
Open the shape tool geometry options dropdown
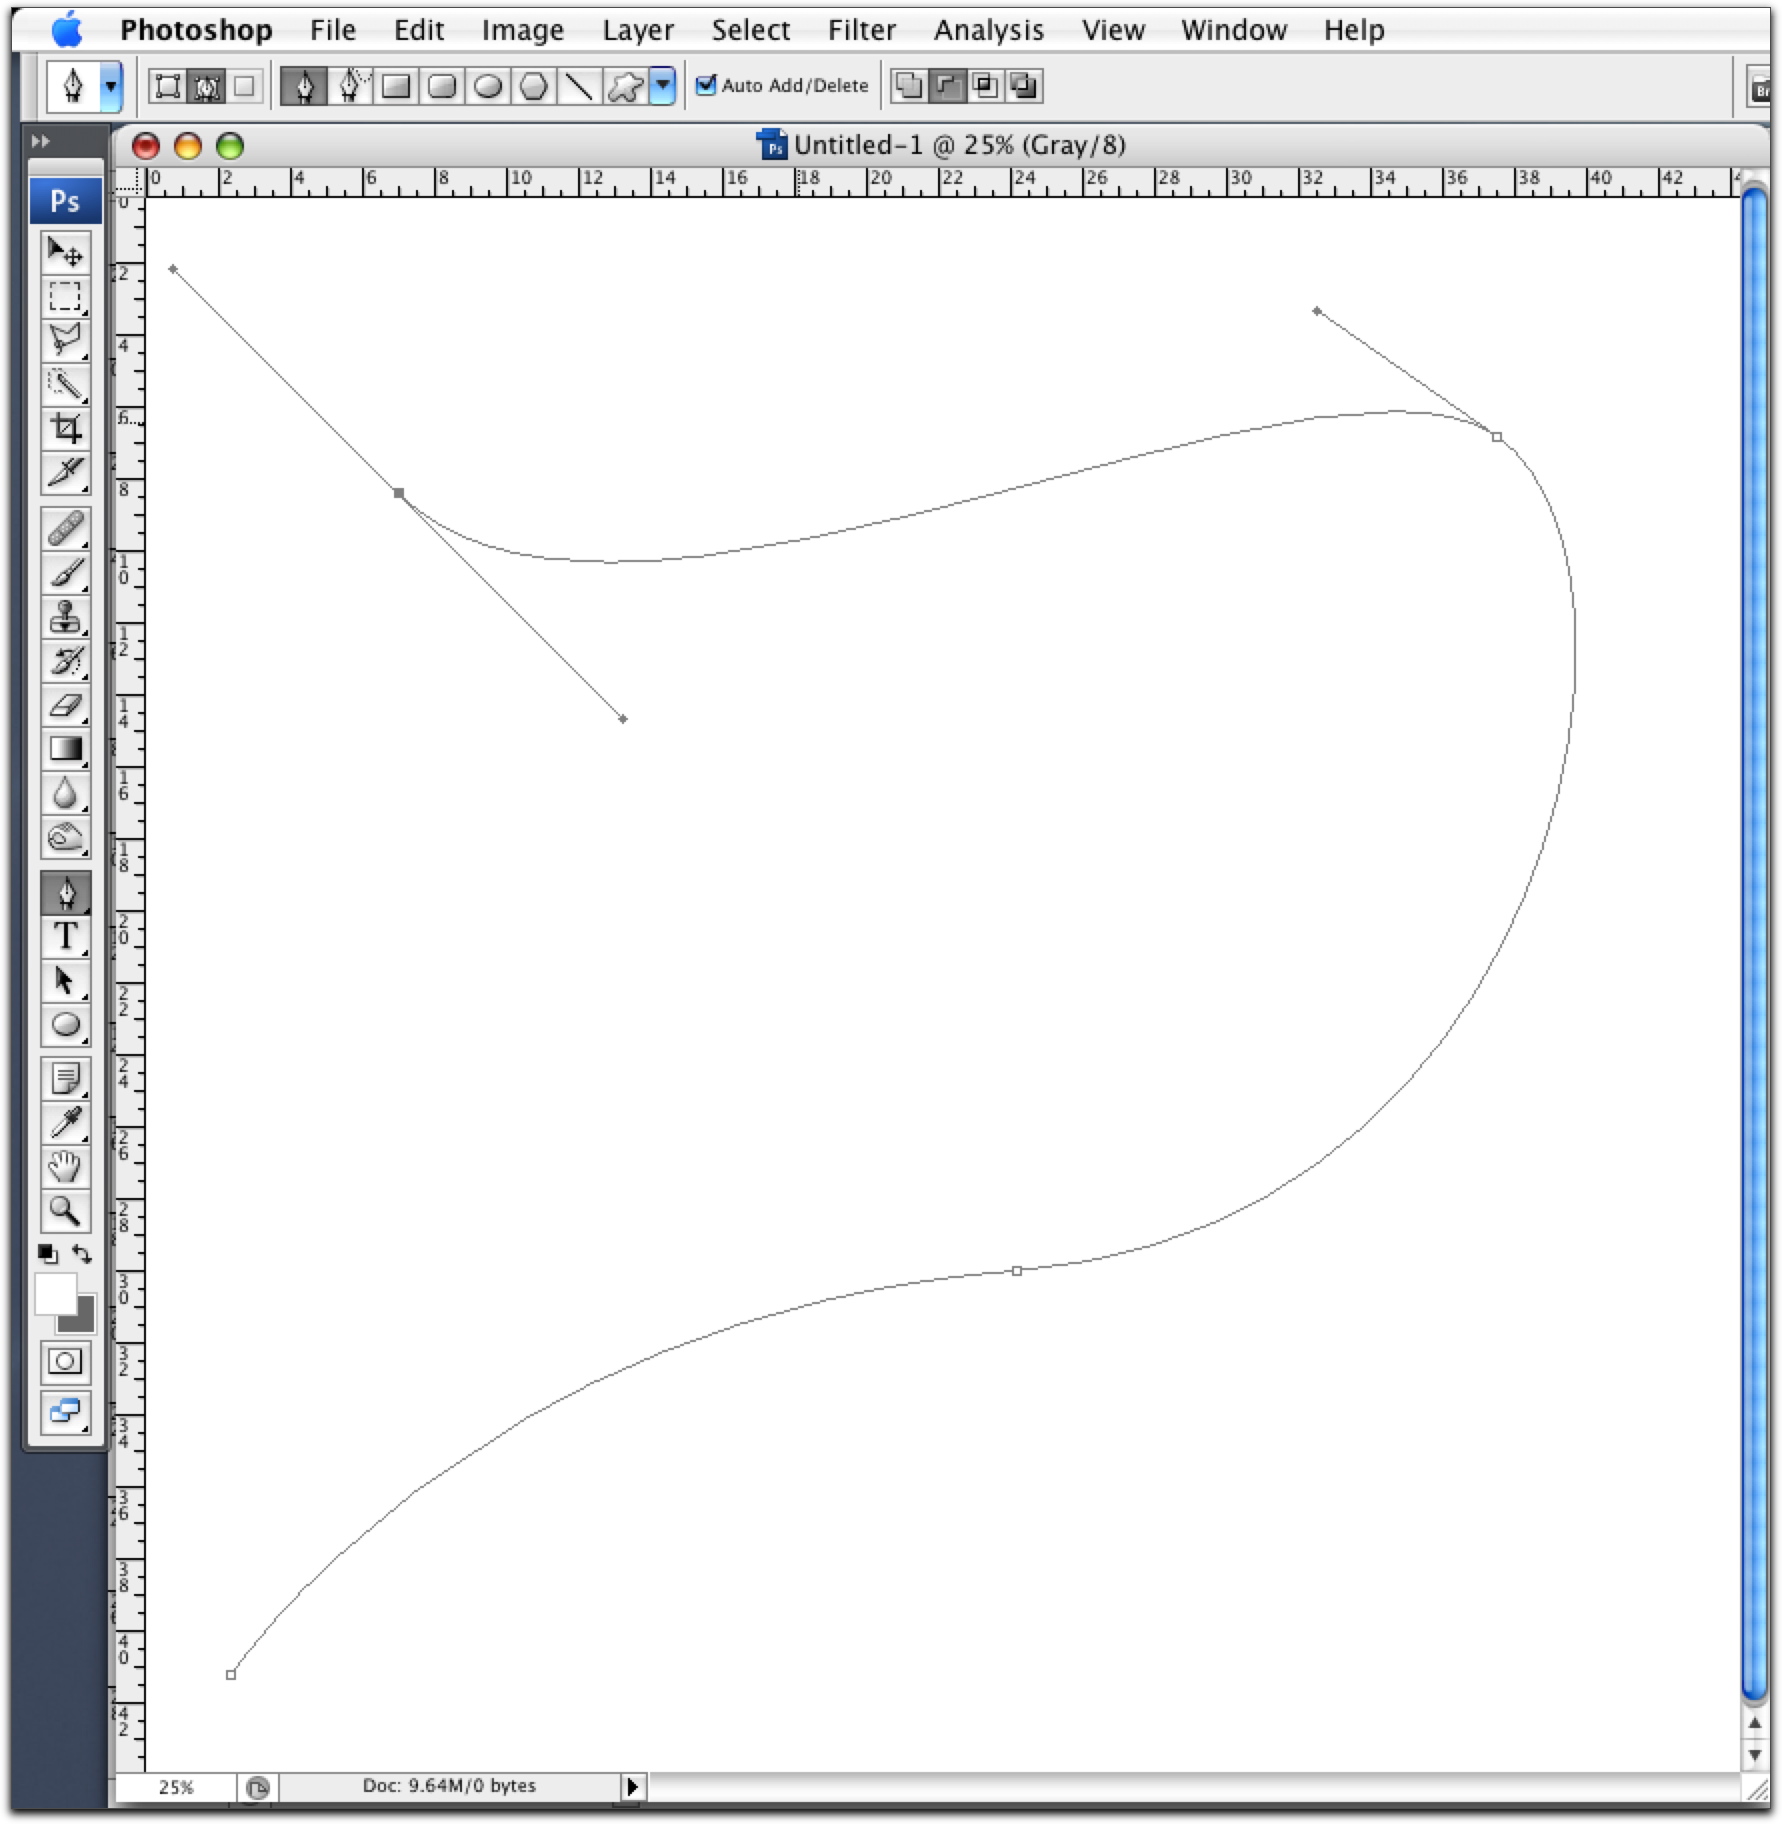(660, 86)
